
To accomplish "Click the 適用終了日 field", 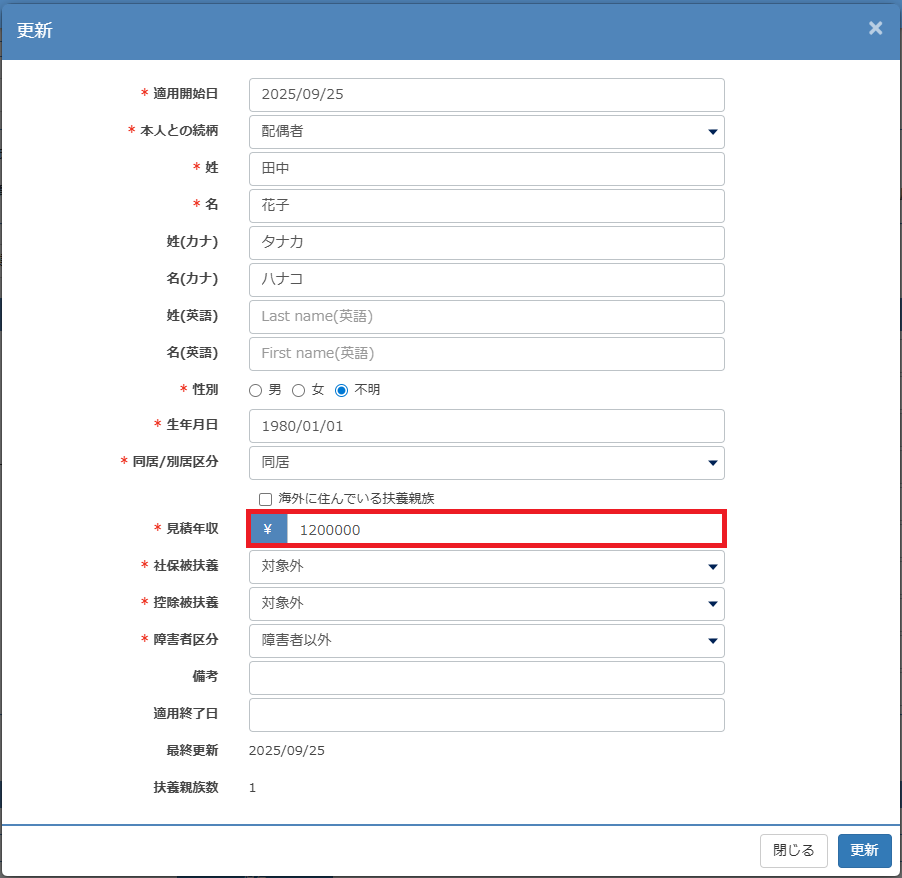I will point(486,714).
